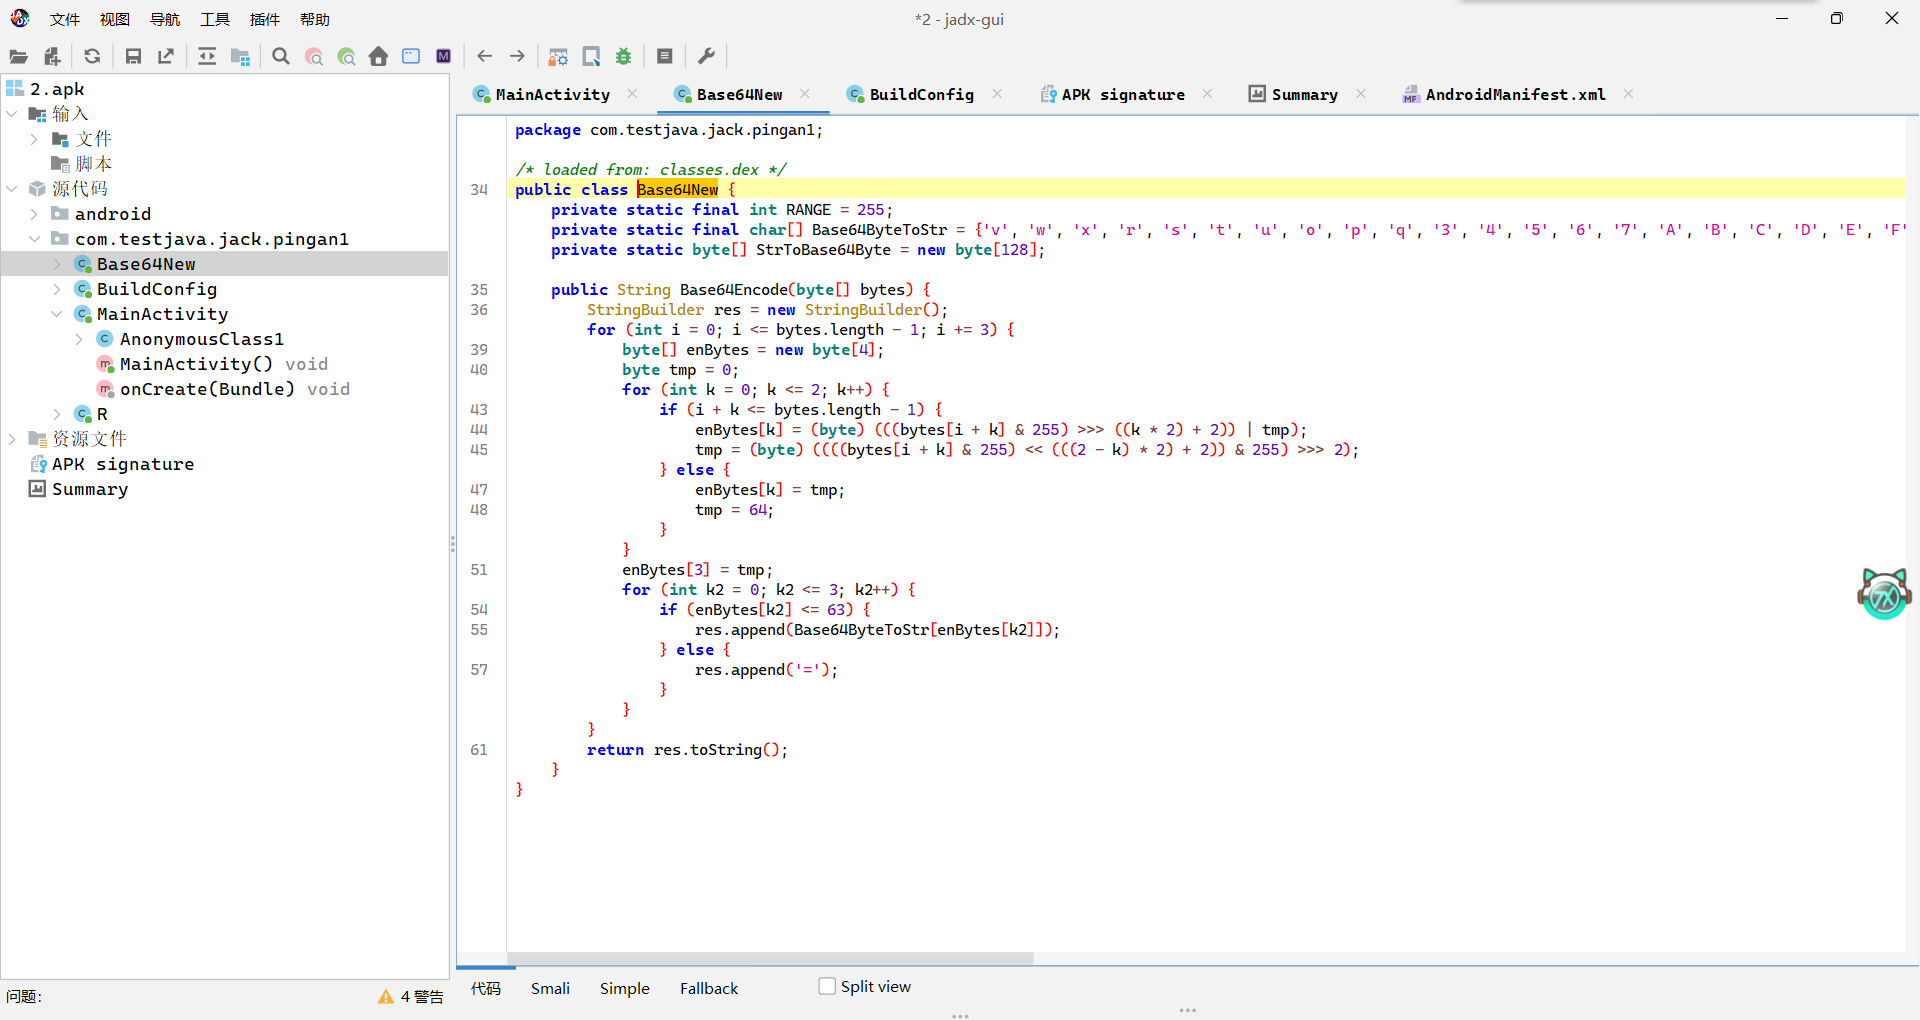This screenshot has height=1020, width=1920.
Task: Switch to Fallback code view
Action: [708, 988]
